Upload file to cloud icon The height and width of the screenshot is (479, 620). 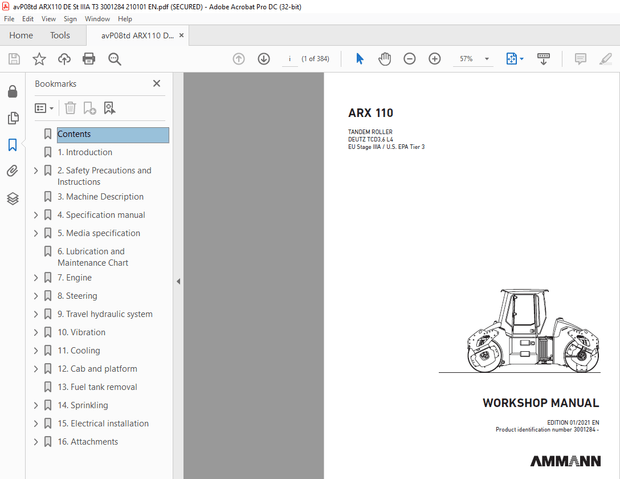(x=64, y=59)
